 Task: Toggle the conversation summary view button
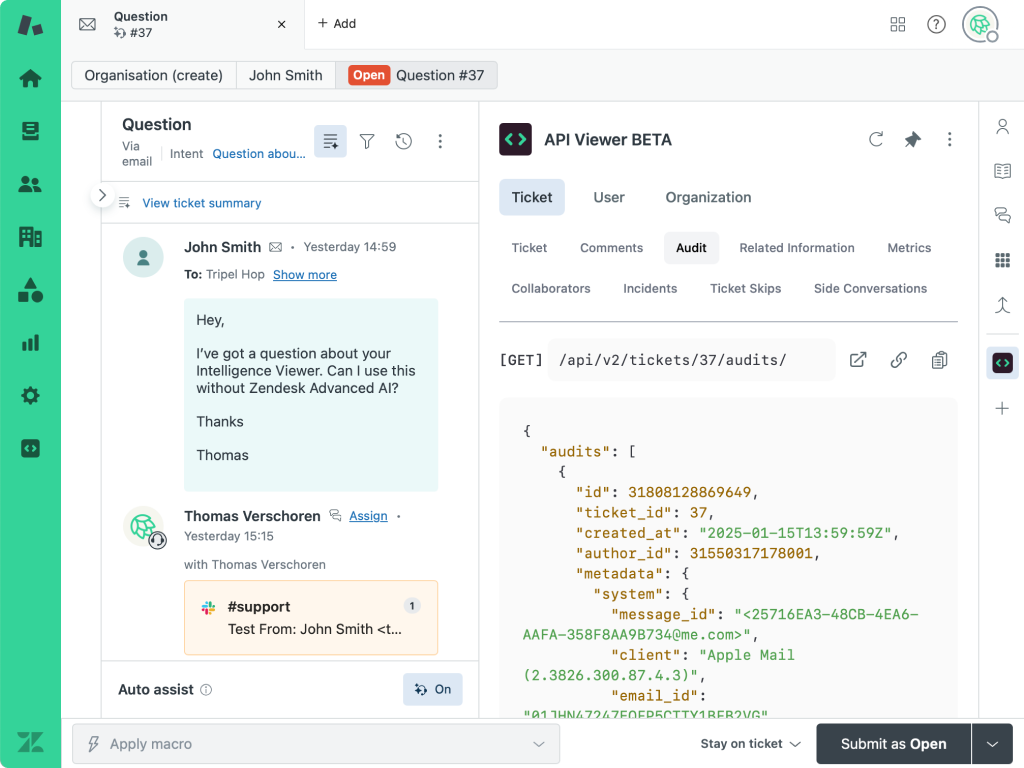(x=330, y=142)
